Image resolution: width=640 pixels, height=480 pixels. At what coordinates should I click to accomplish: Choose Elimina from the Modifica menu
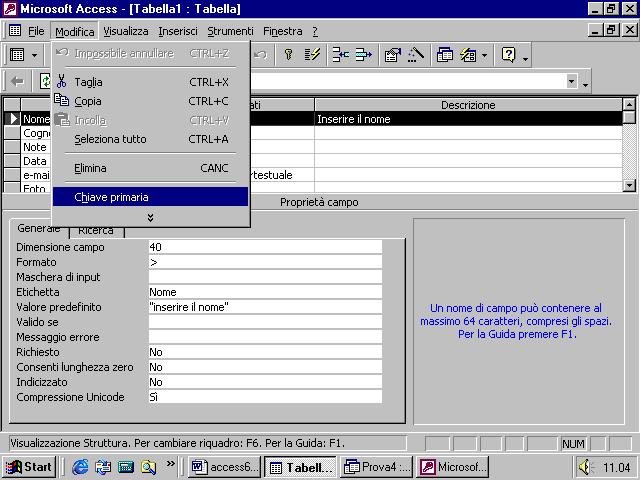click(151, 168)
